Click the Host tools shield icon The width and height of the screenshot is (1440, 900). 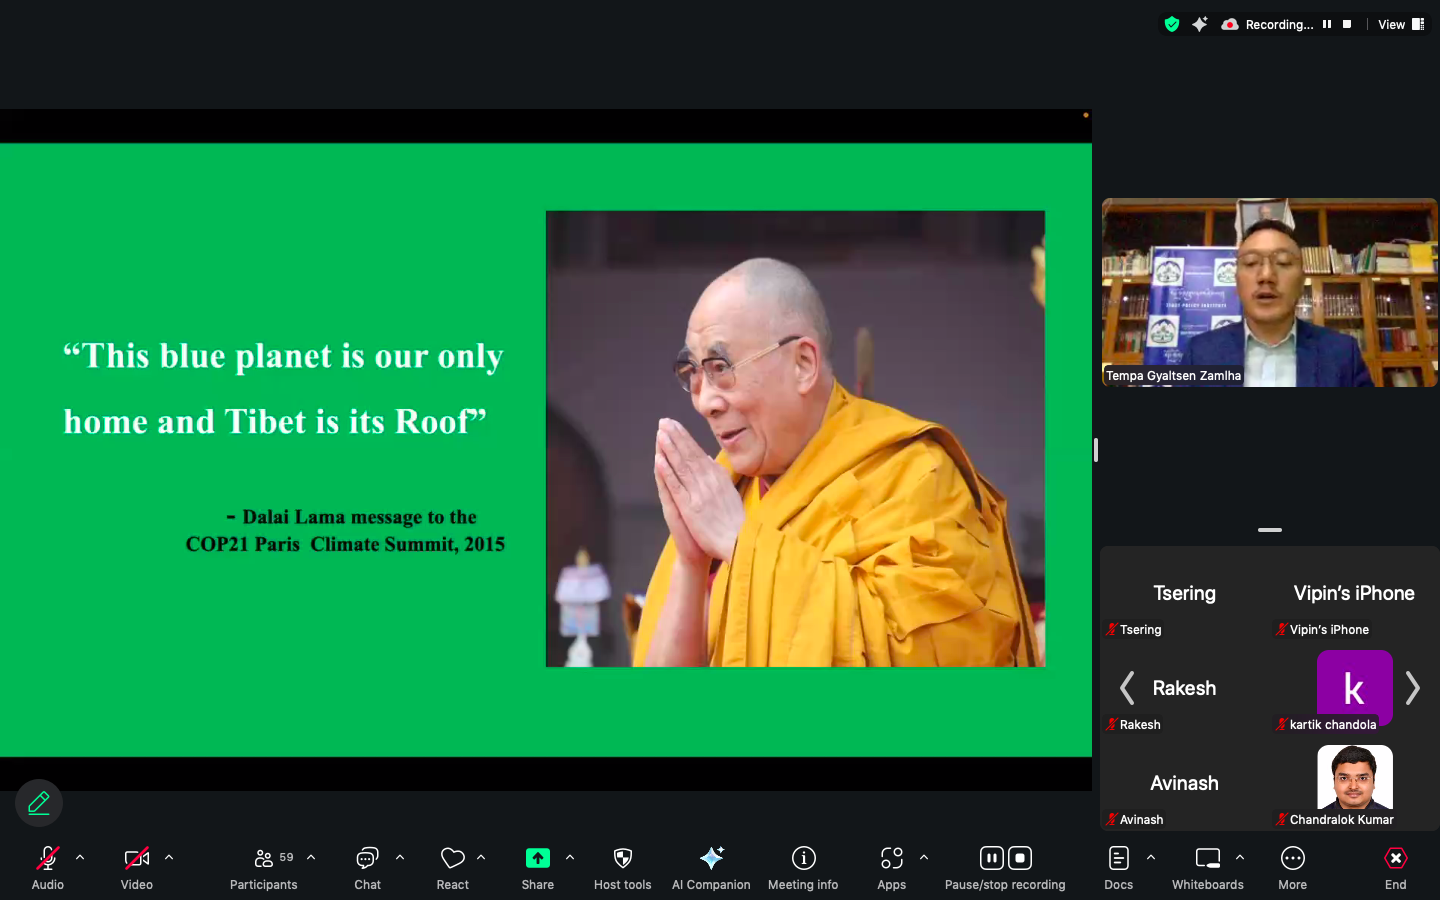tap(622, 859)
